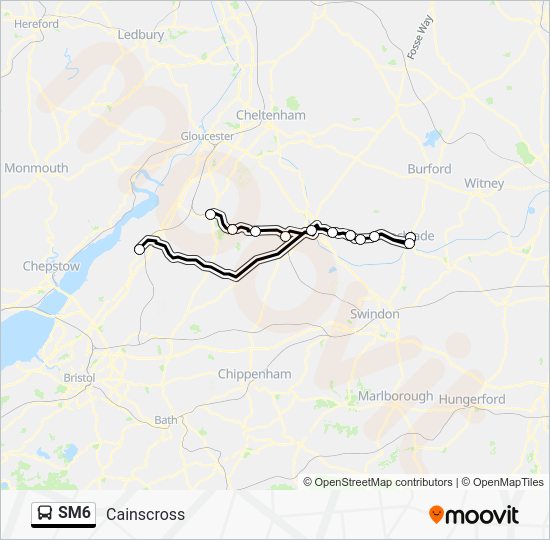Viewport: 550px width, 540px height.
Task: Click the Witney town label
Action: (484, 183)
